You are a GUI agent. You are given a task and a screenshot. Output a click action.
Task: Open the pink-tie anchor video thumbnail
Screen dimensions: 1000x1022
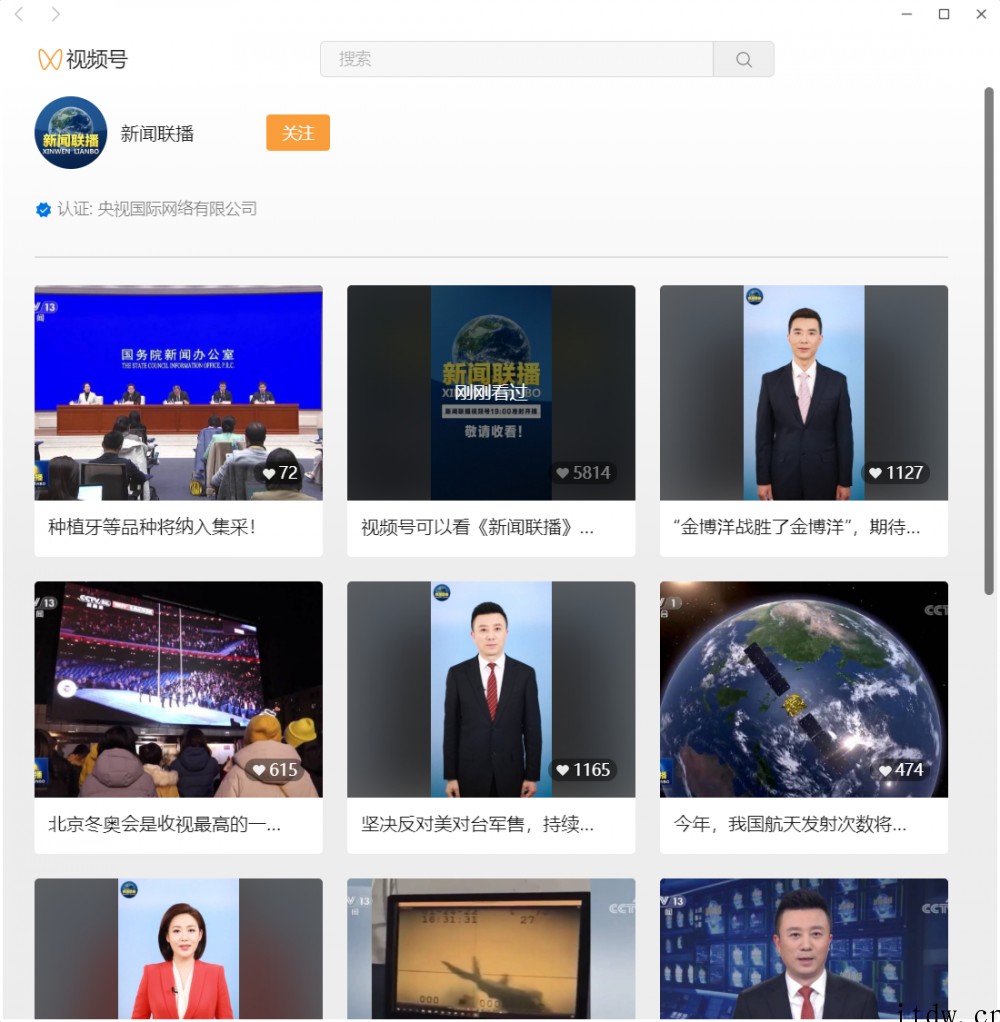(804, 392)
